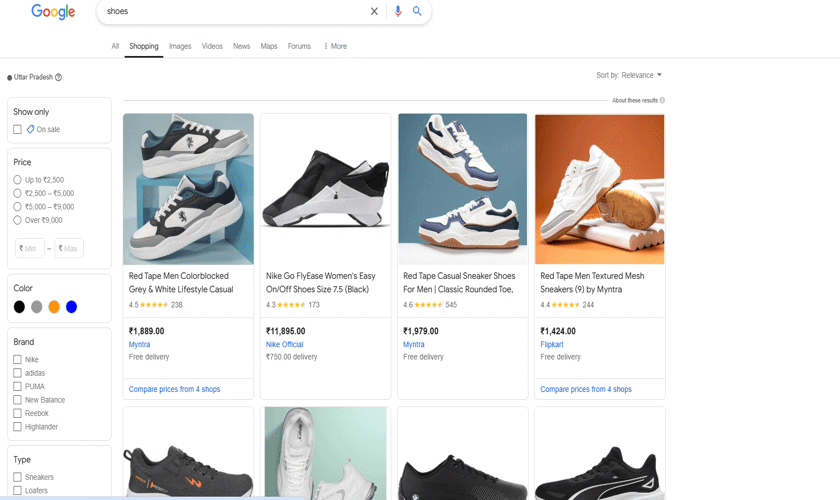The width and height of the screenshot is (840, 500).
Task: Tick the Sneakers type checkbox
Action: 18,477
